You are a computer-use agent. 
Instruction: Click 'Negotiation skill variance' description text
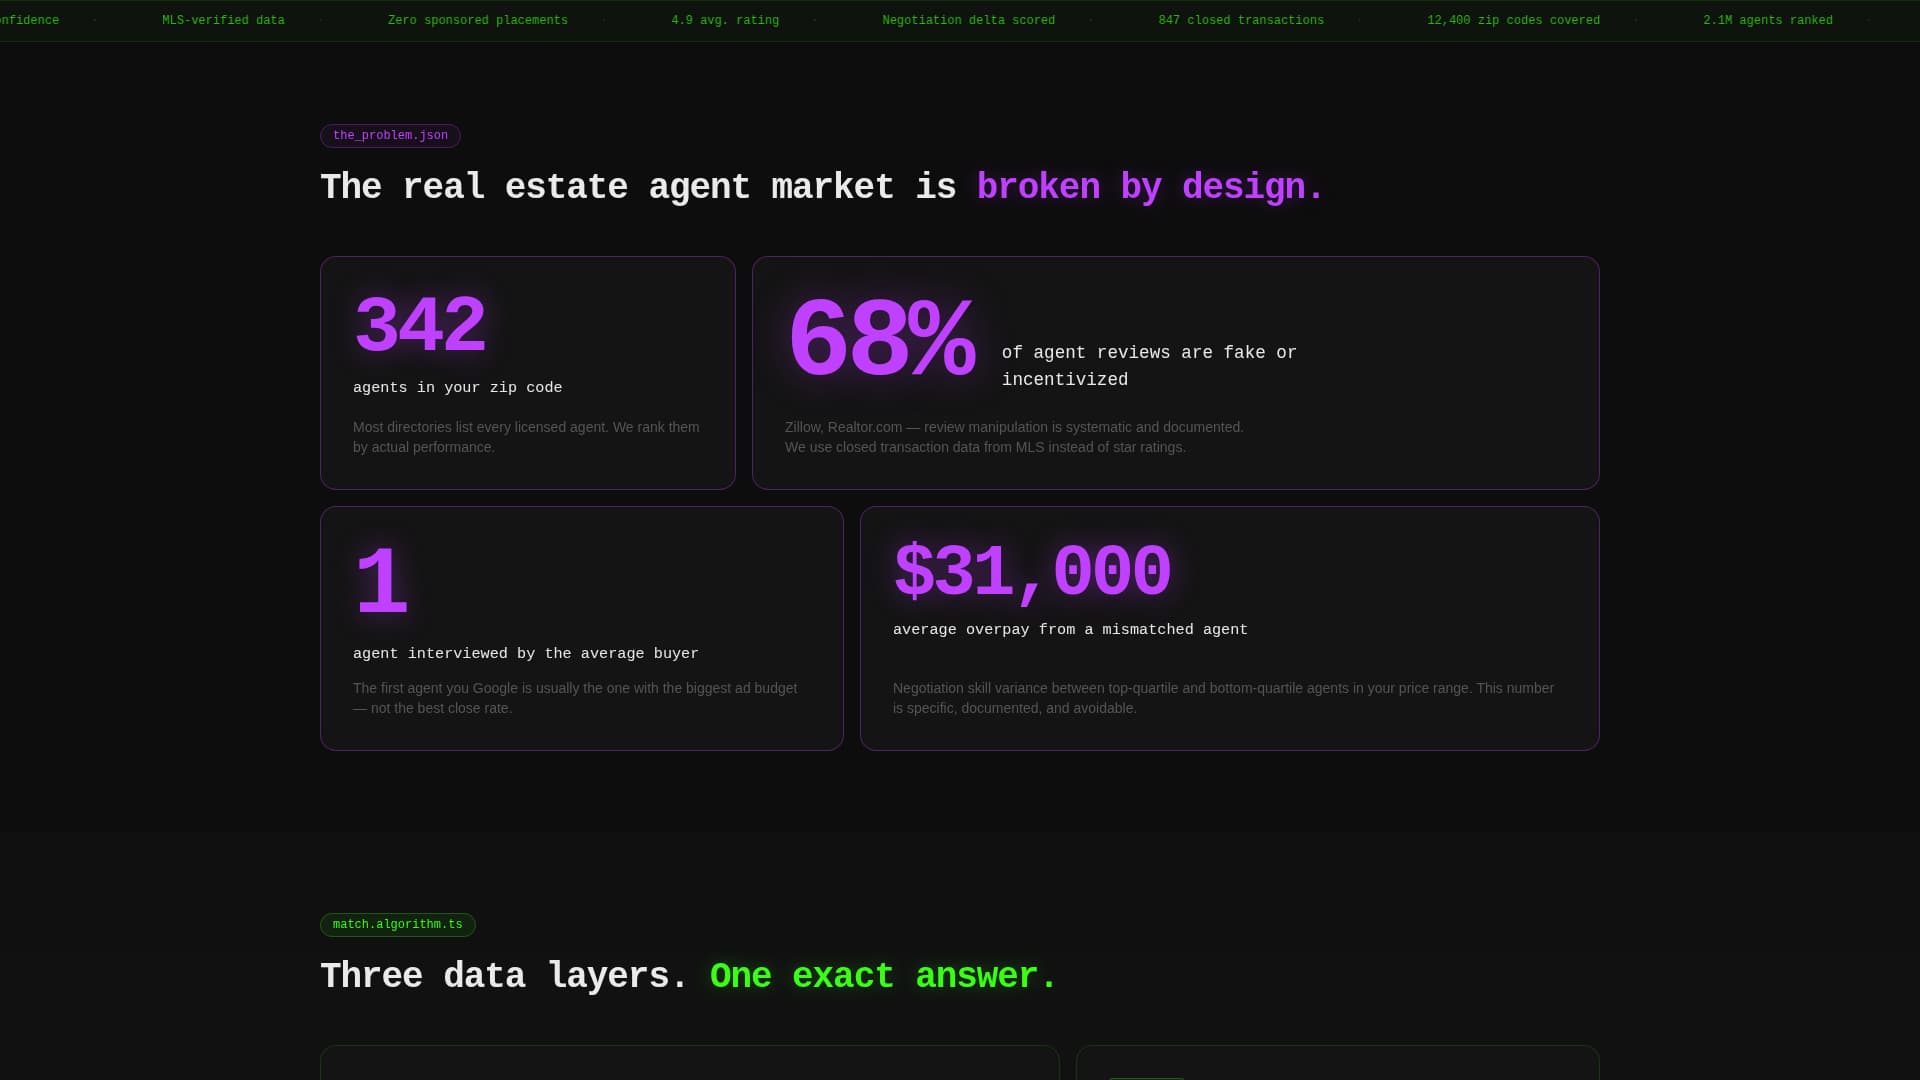tap(1223, 698)
